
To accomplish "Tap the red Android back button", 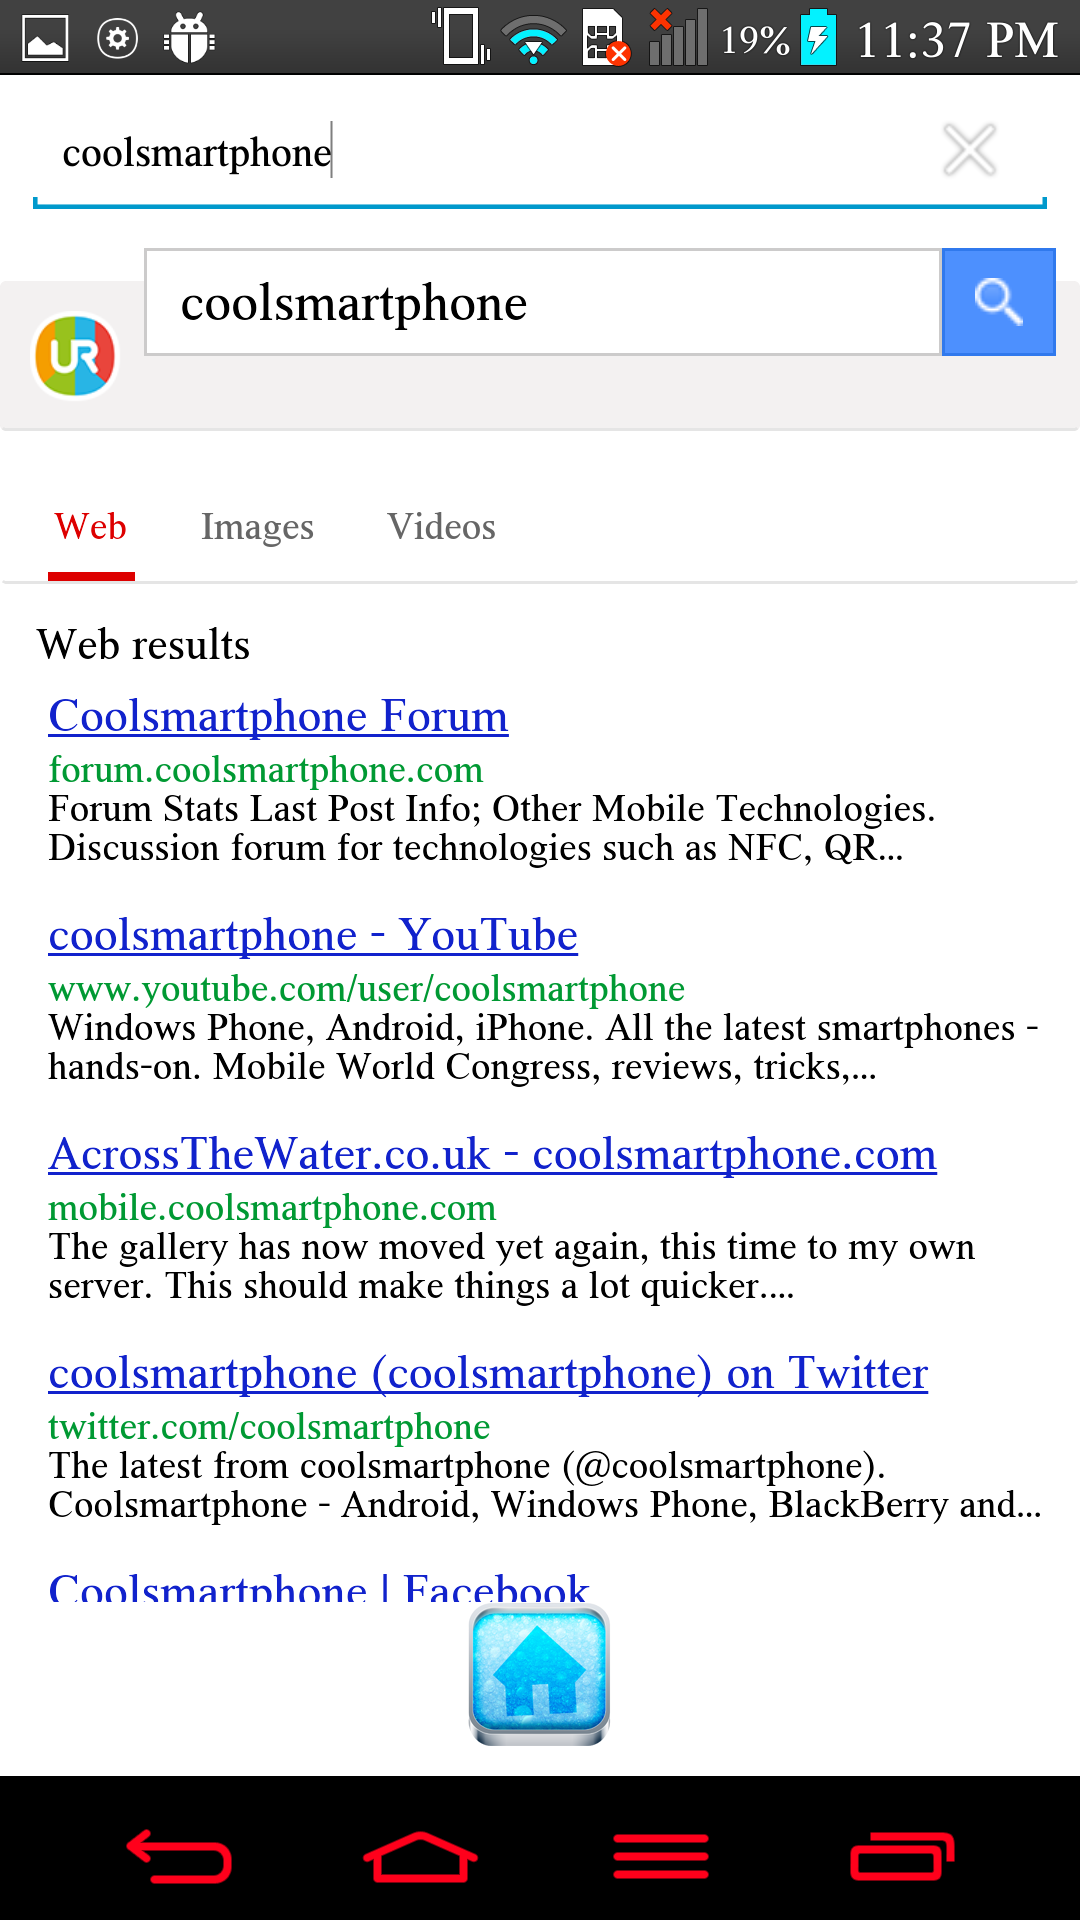I will (179, 1857).
